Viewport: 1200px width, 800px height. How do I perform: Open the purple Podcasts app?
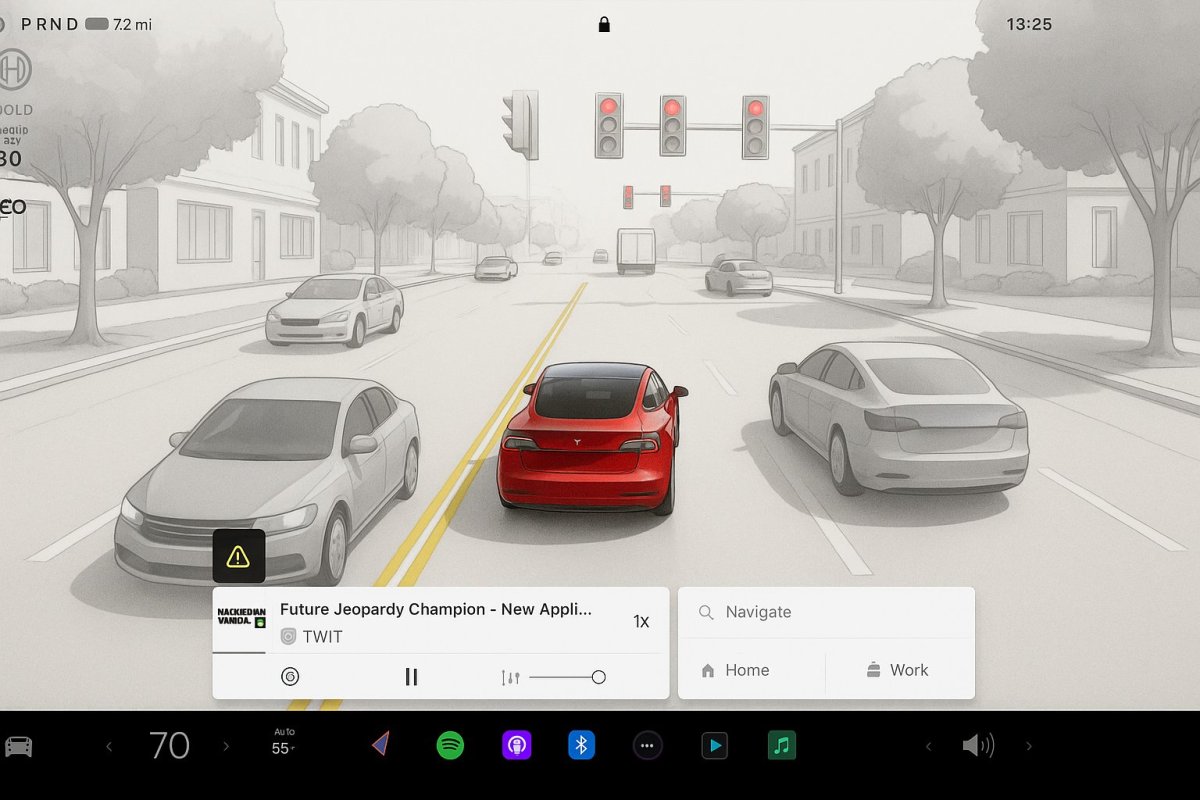coord(516,745)
